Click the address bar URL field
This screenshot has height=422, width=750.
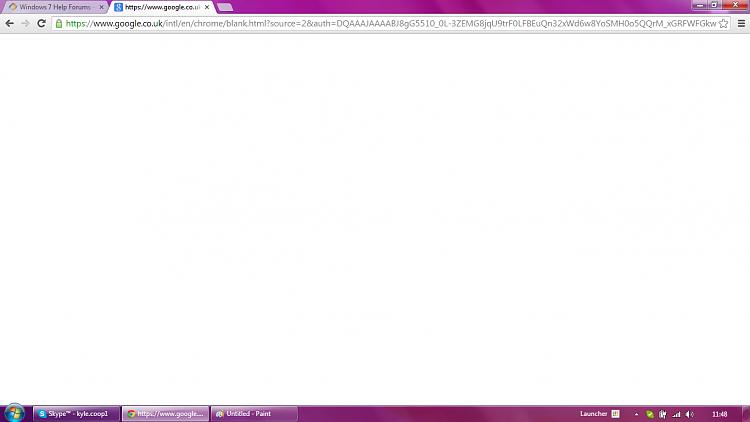click(390, 23)
